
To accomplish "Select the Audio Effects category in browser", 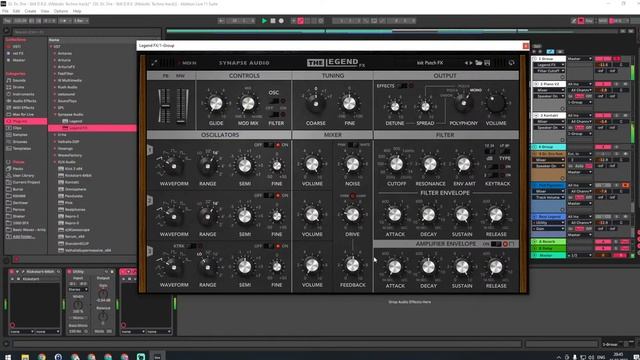I will 24,101.
